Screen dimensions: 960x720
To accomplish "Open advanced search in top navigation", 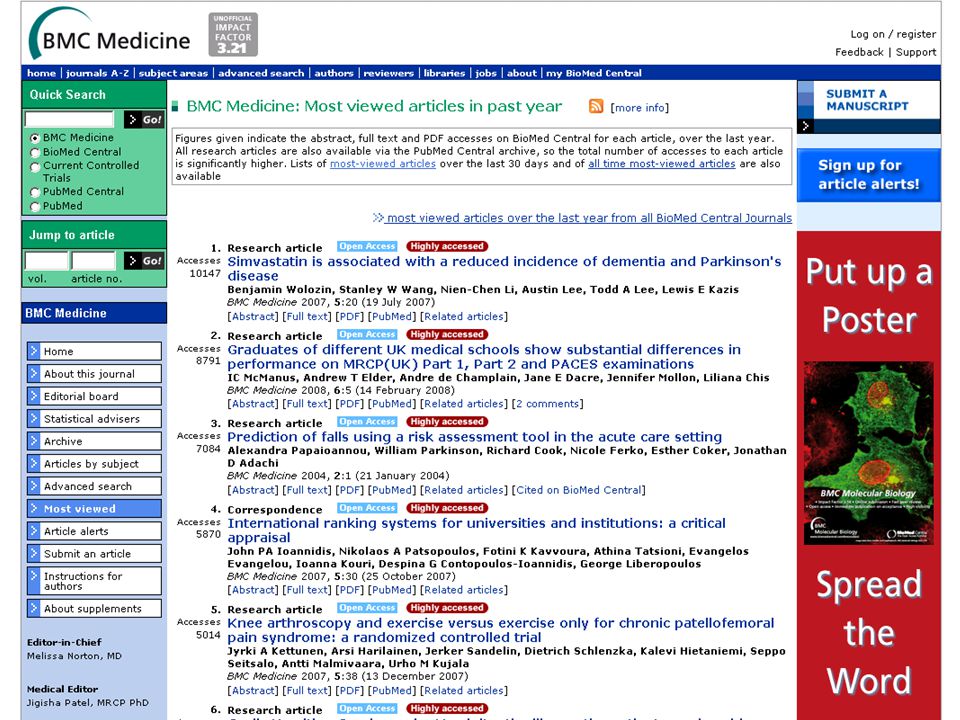I will [261, 73].
